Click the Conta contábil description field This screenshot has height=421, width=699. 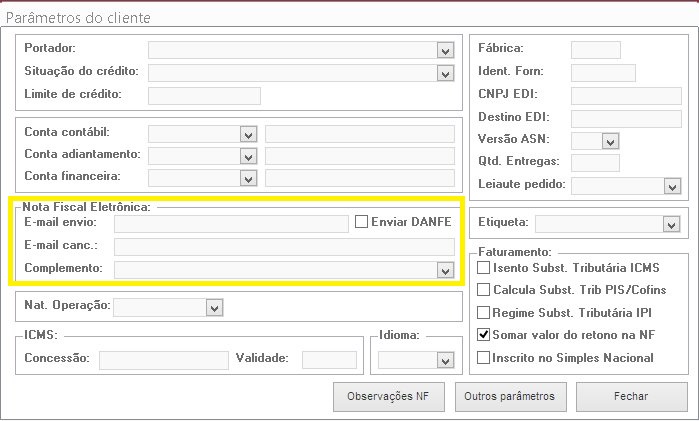(360, 134)
